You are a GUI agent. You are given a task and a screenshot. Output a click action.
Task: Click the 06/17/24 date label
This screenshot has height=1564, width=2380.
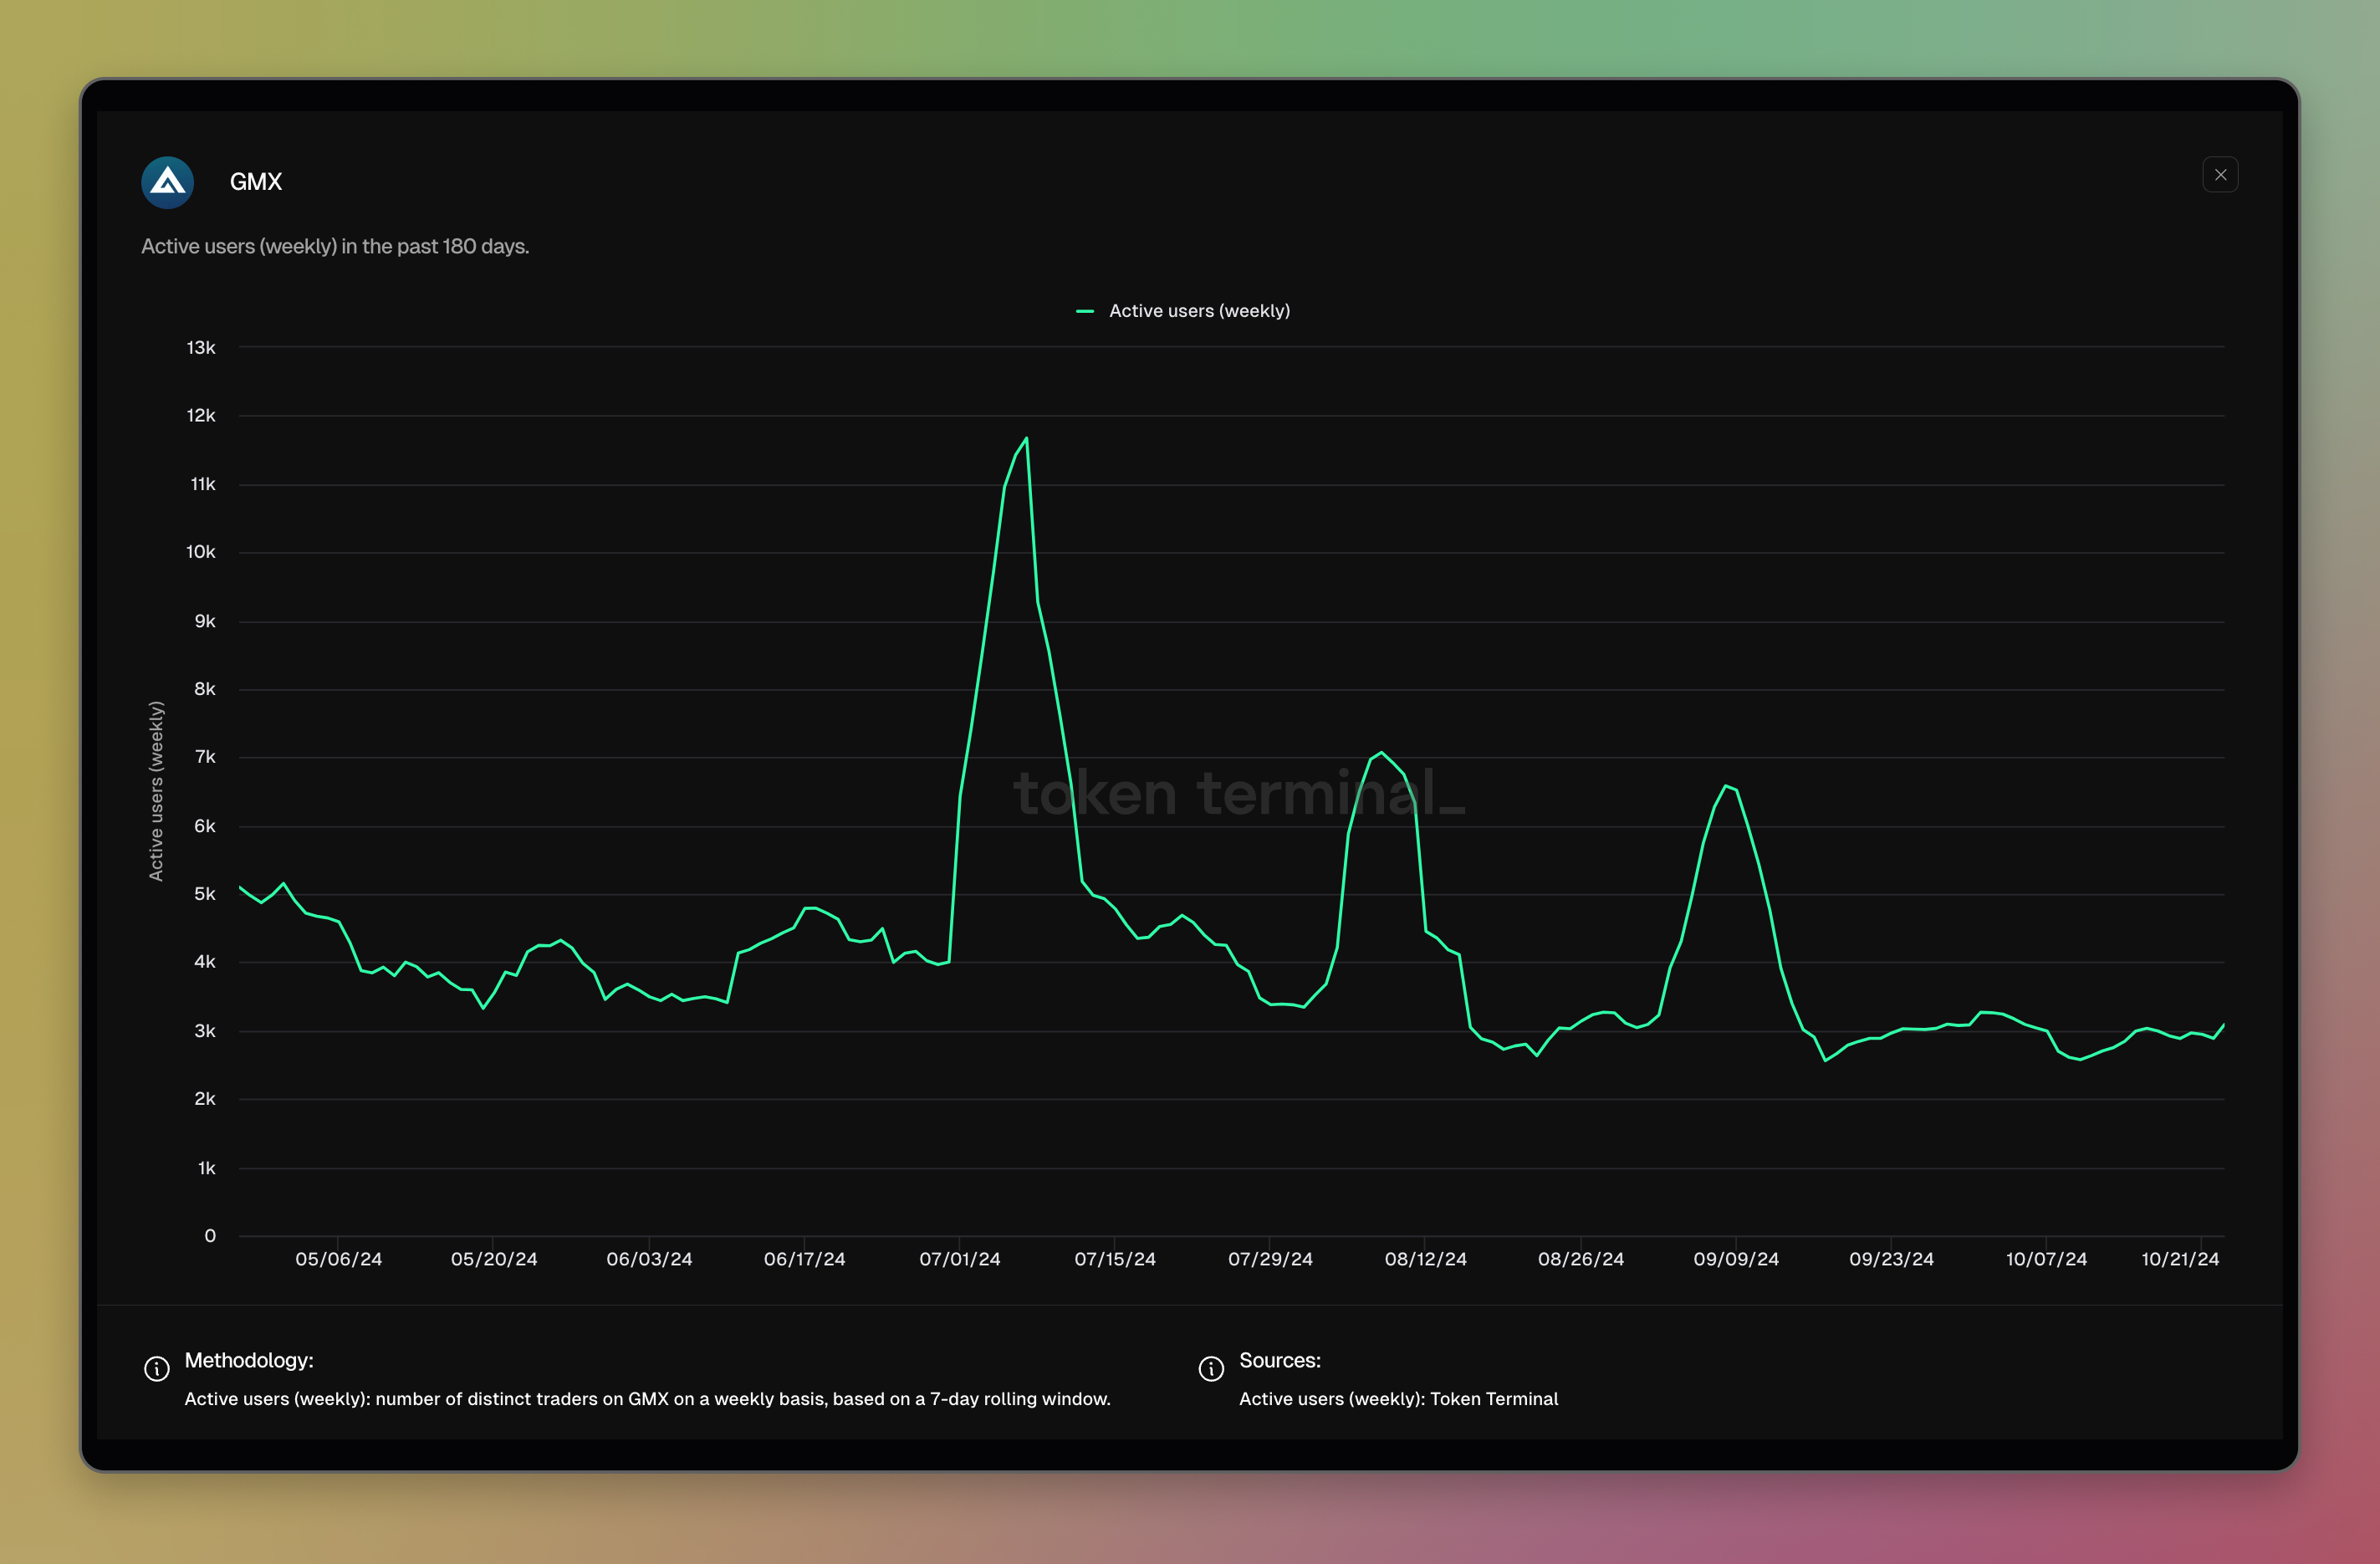[x=804, y=1259]
